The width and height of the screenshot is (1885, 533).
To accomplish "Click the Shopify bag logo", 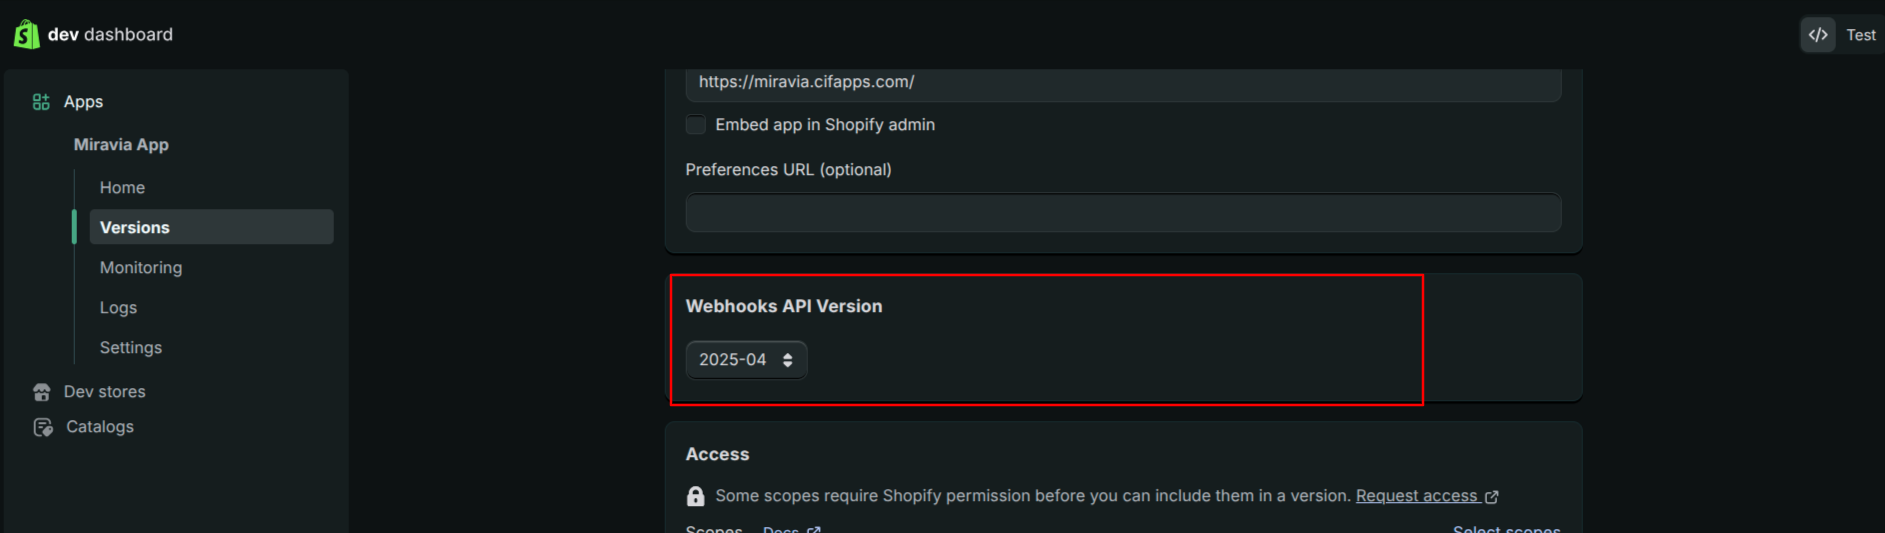I will click(x=26, y=34).
